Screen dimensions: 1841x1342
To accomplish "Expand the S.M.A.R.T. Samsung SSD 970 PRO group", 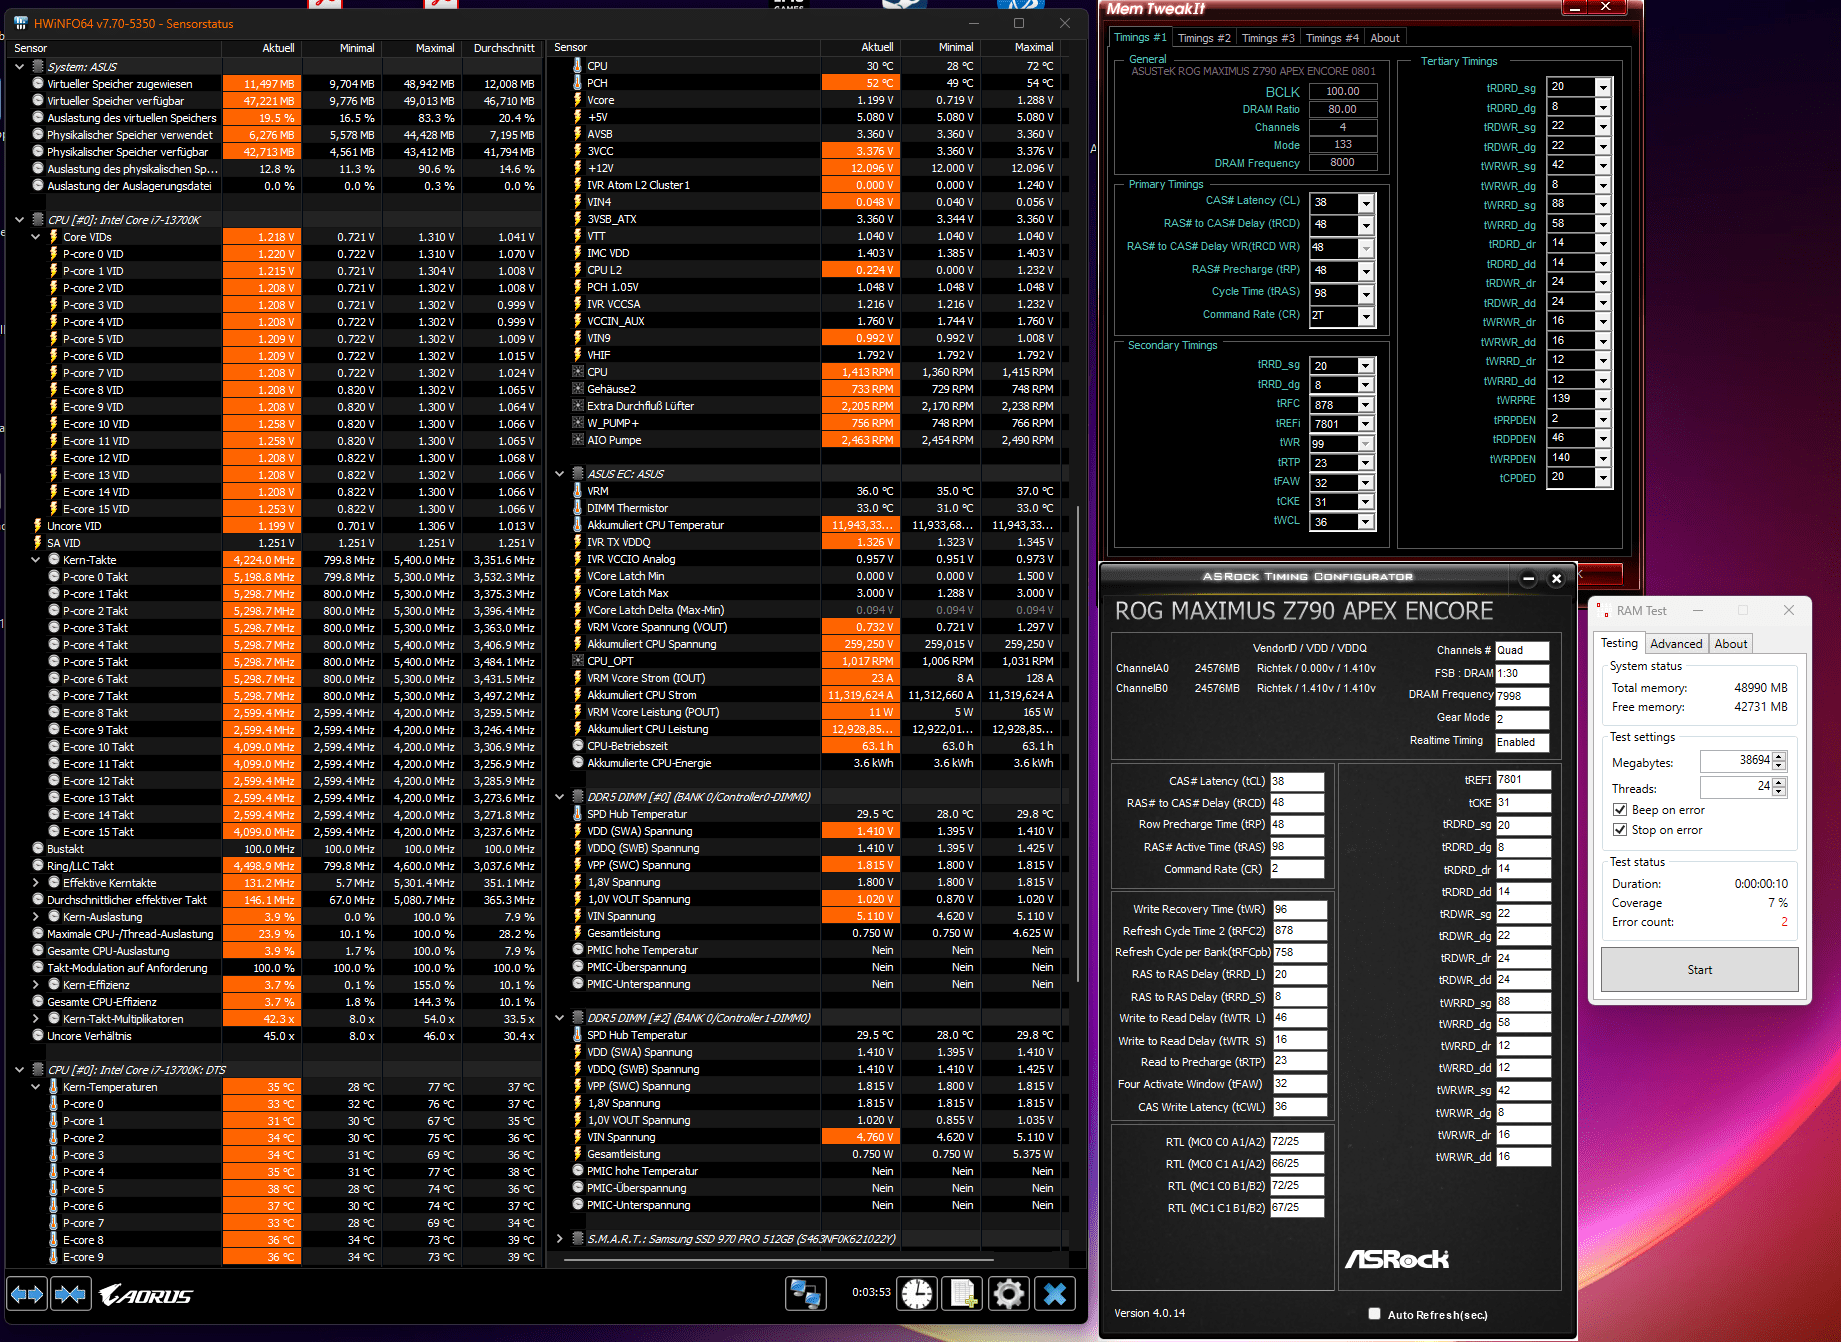I will [559, 1239].
